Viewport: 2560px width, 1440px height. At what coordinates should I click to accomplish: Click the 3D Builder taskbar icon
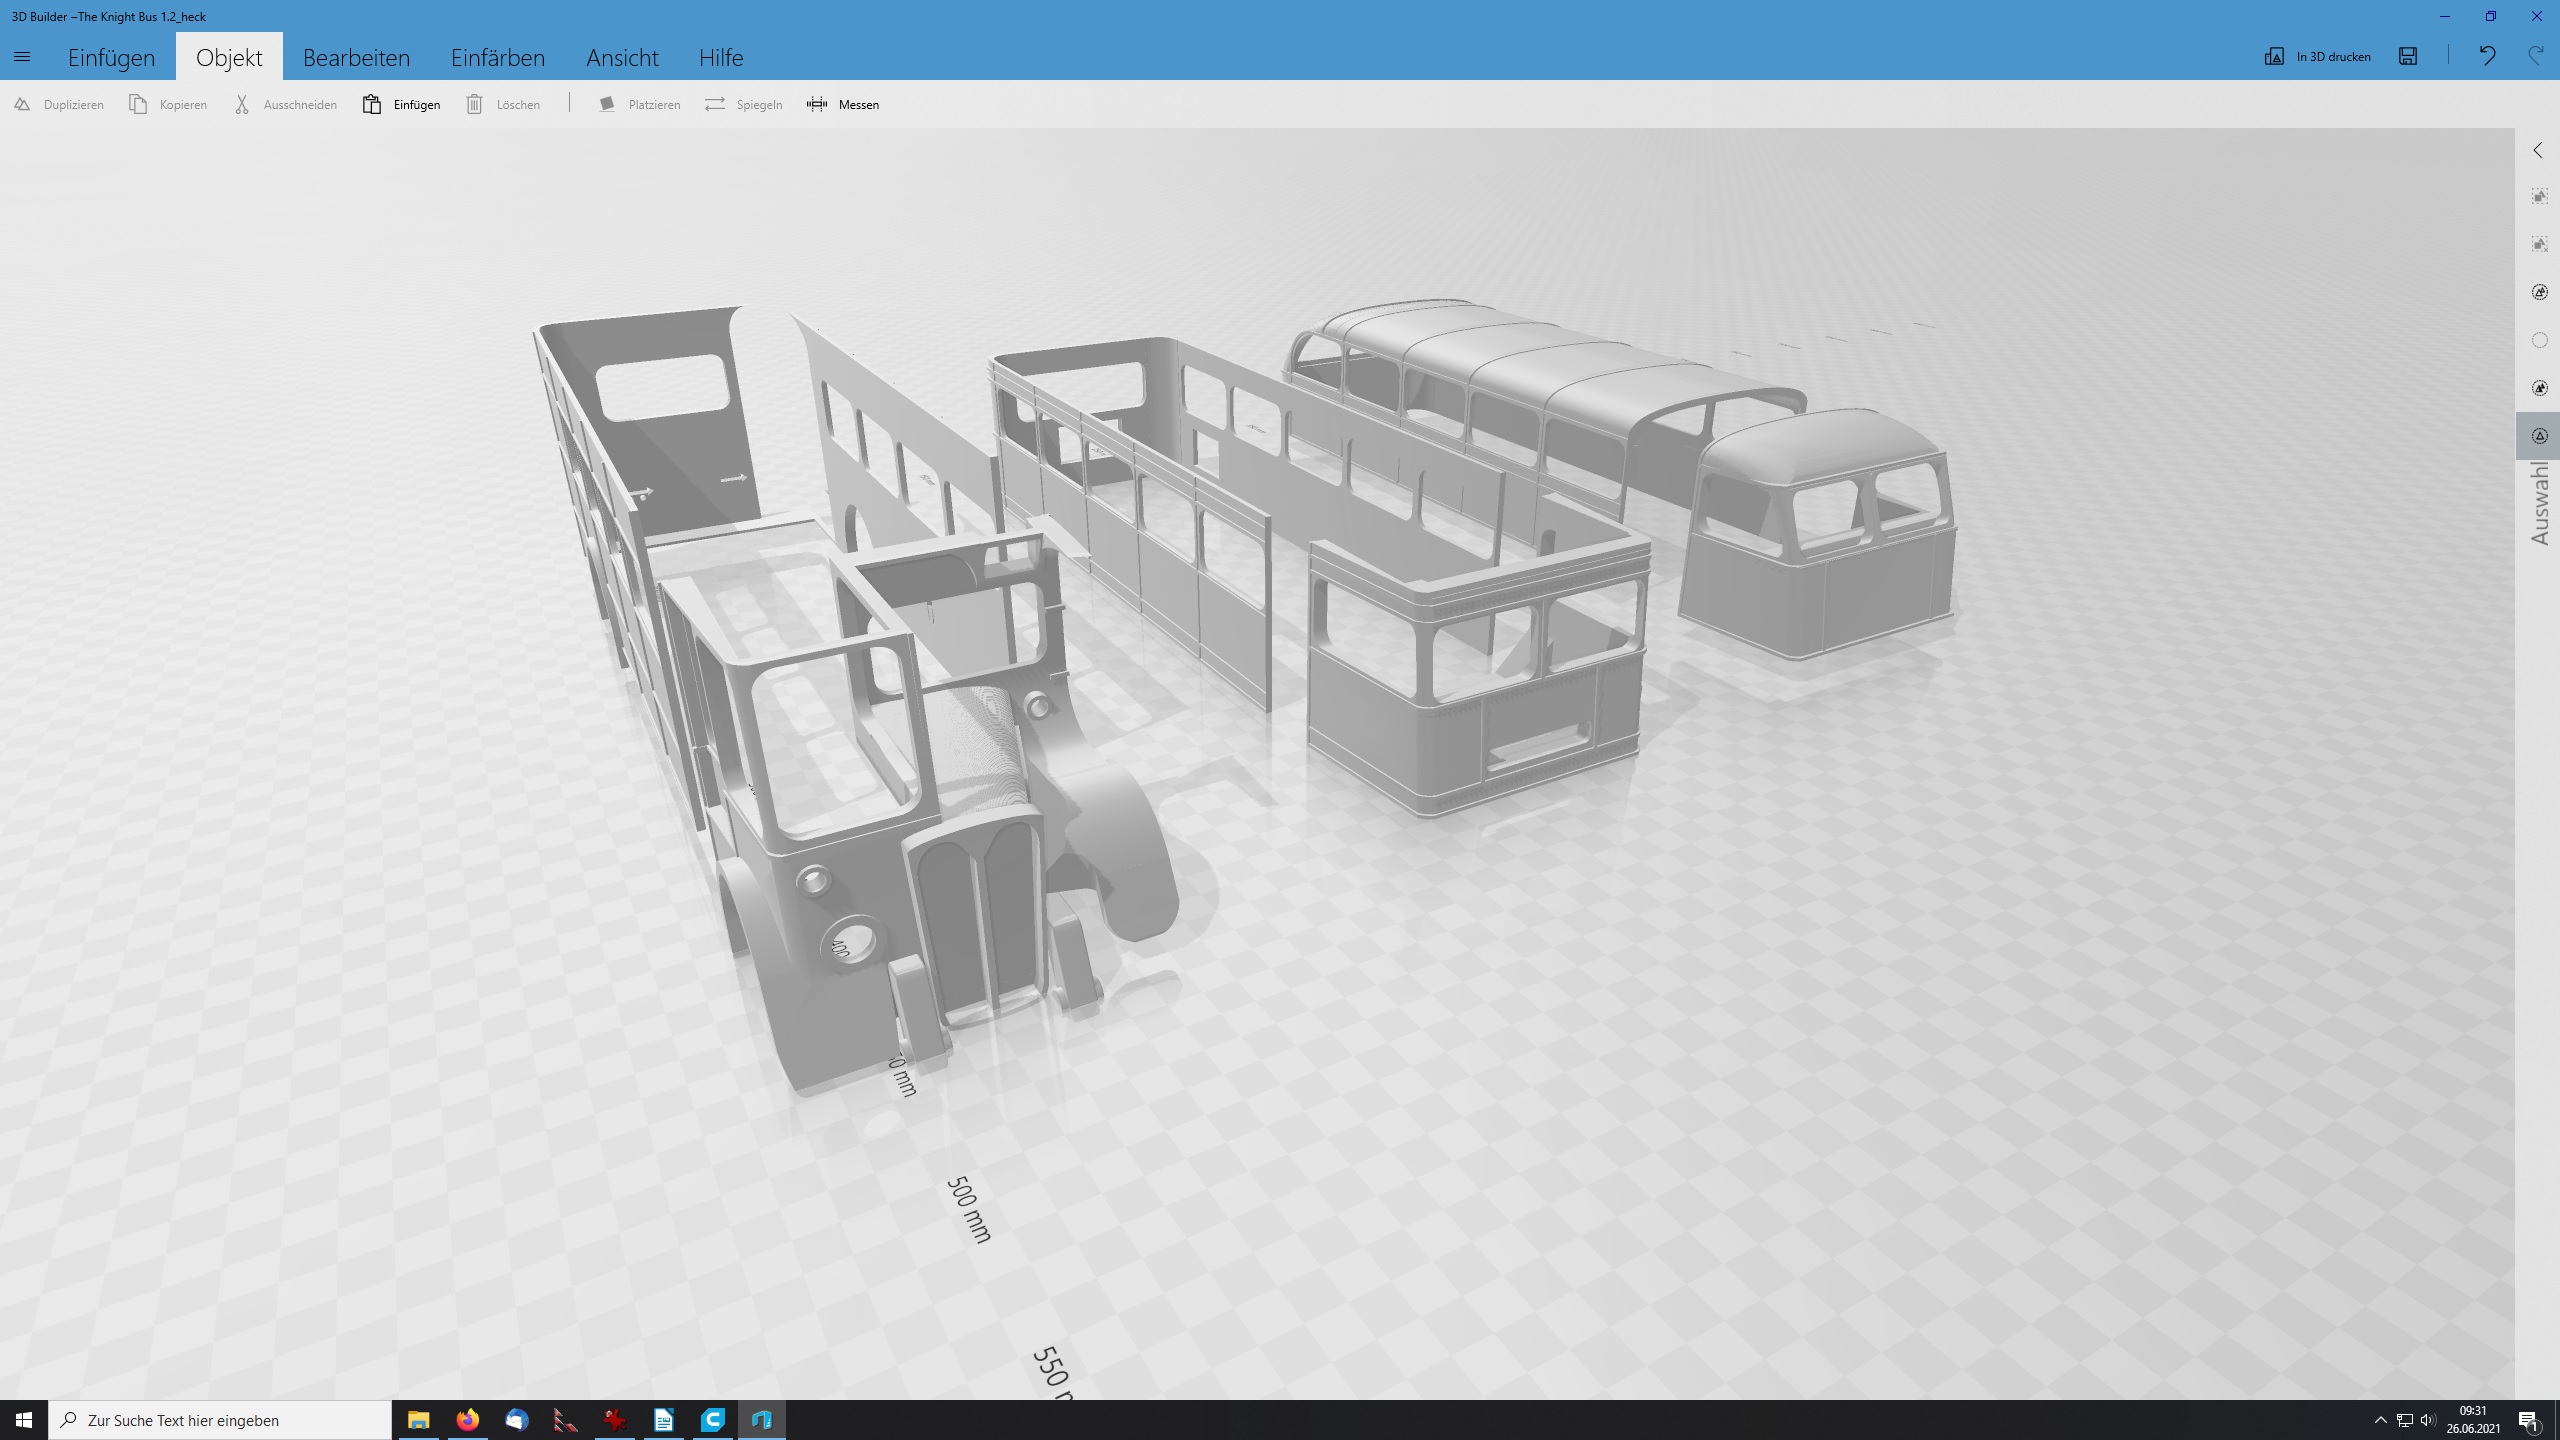pyautogui.click(x=761, y=1420)
